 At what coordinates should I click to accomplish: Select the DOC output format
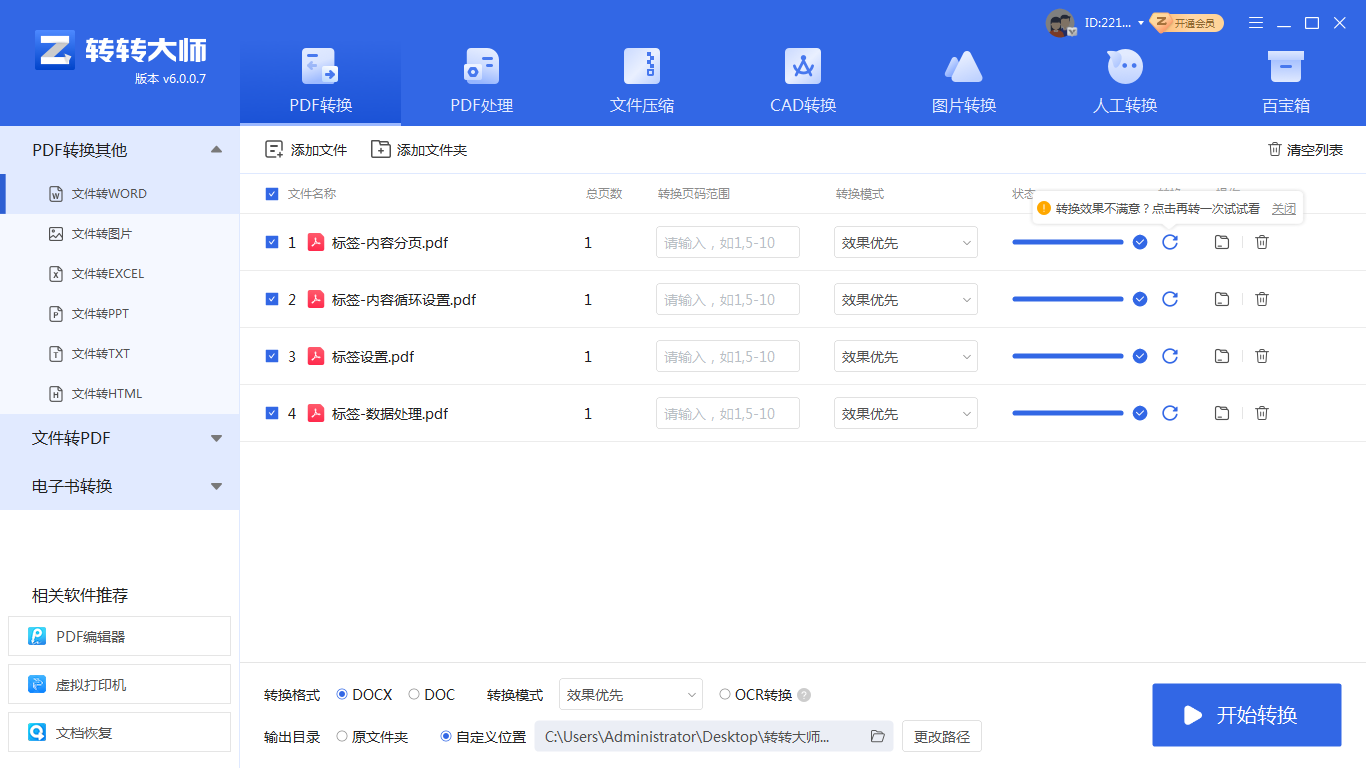pos(414,694)
